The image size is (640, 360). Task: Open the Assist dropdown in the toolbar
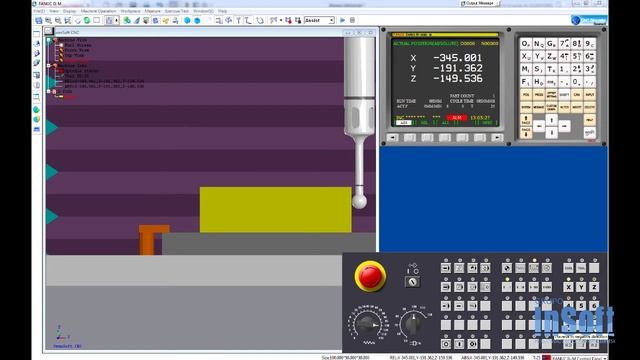[x=319, y=20]
